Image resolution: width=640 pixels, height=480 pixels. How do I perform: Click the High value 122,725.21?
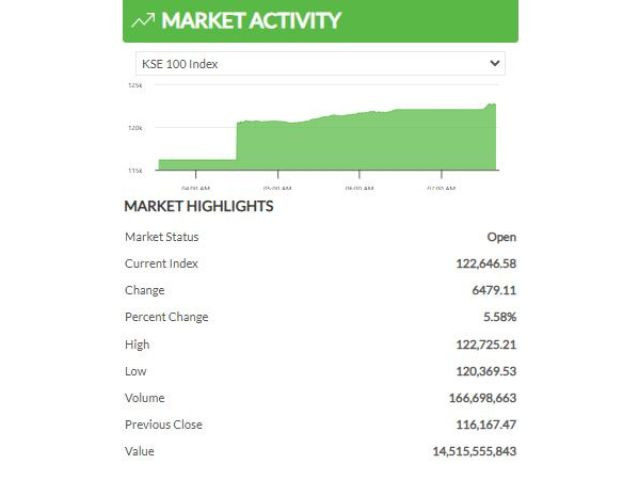pos(486,345)
